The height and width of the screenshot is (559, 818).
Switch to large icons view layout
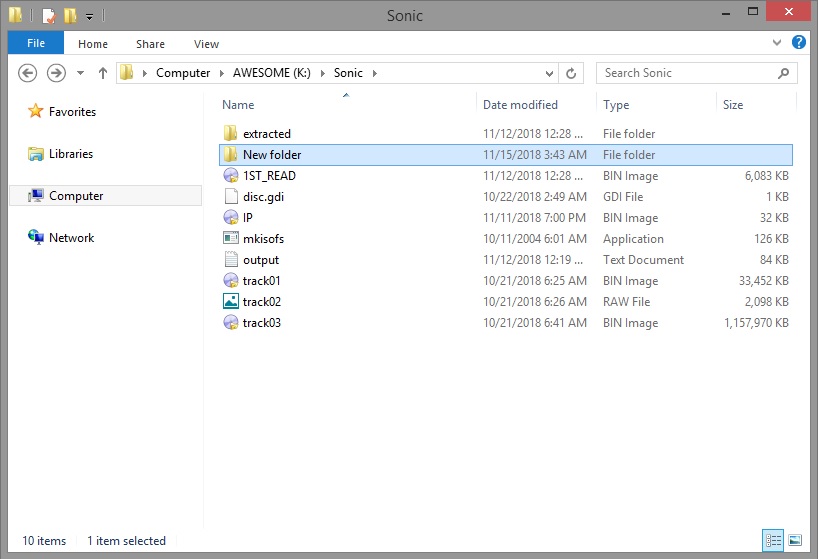coord(795,540)
